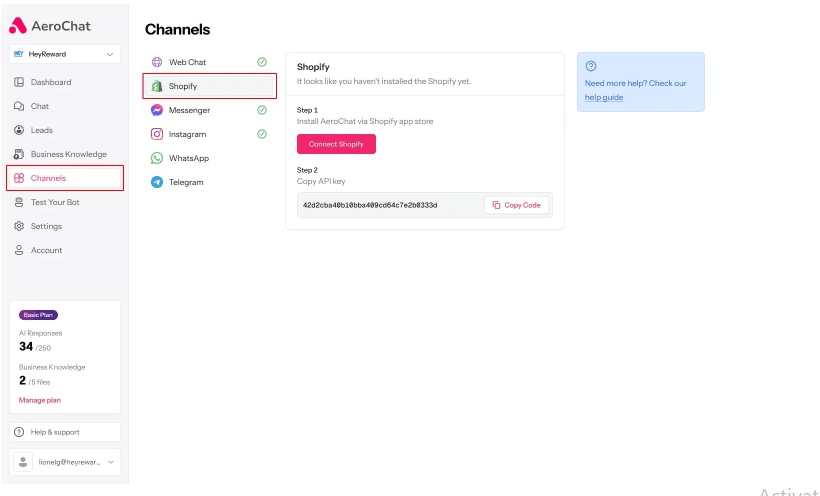820x496 pixels.
Task: Click the 'Copy API key' text
Action: coord(321,182)
